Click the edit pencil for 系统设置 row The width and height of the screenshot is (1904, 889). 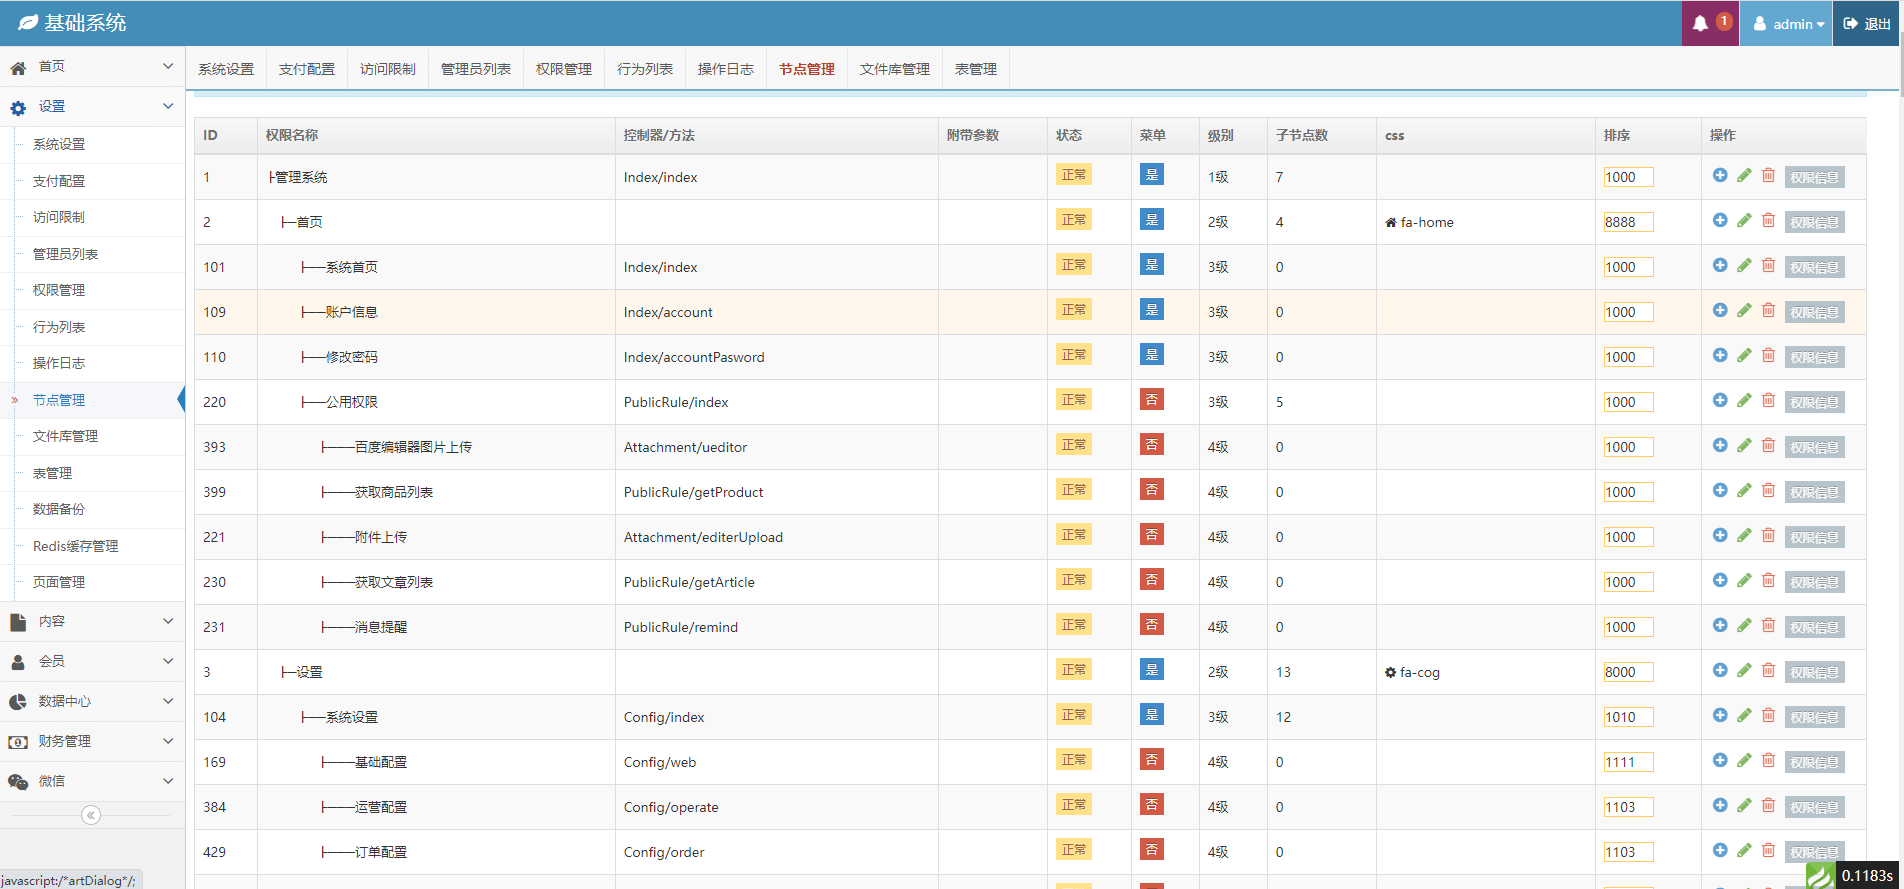(1744, 715)
